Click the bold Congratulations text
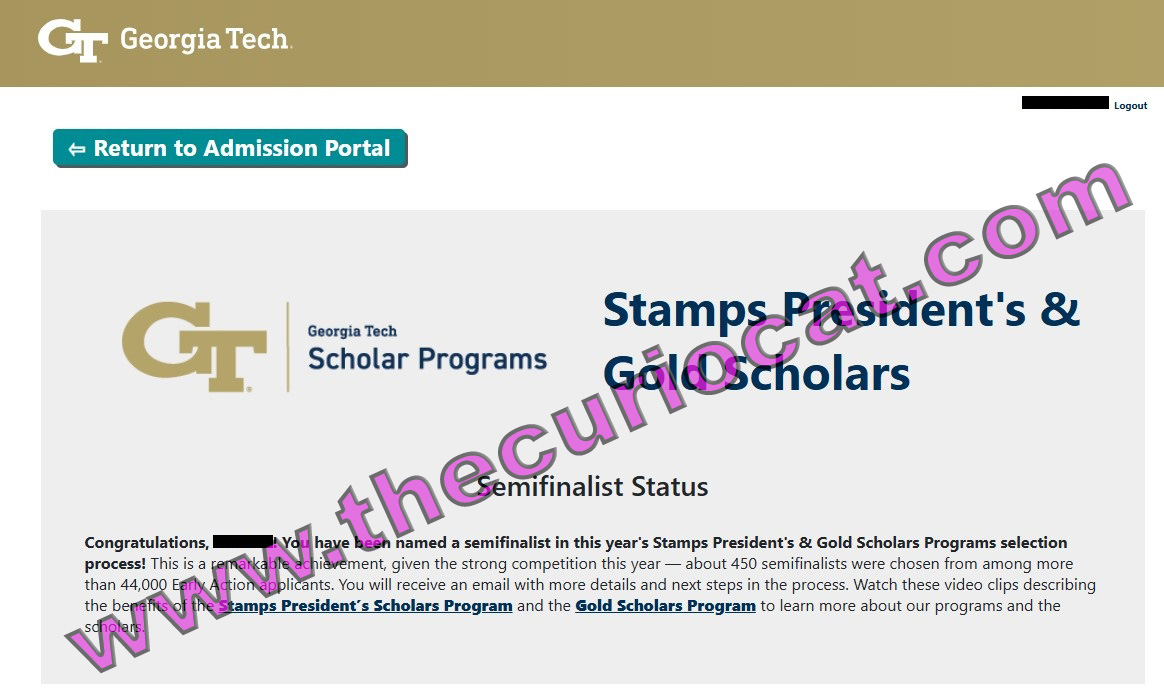The width and height of the screenshot is (1164, 694). coord(147,543)
